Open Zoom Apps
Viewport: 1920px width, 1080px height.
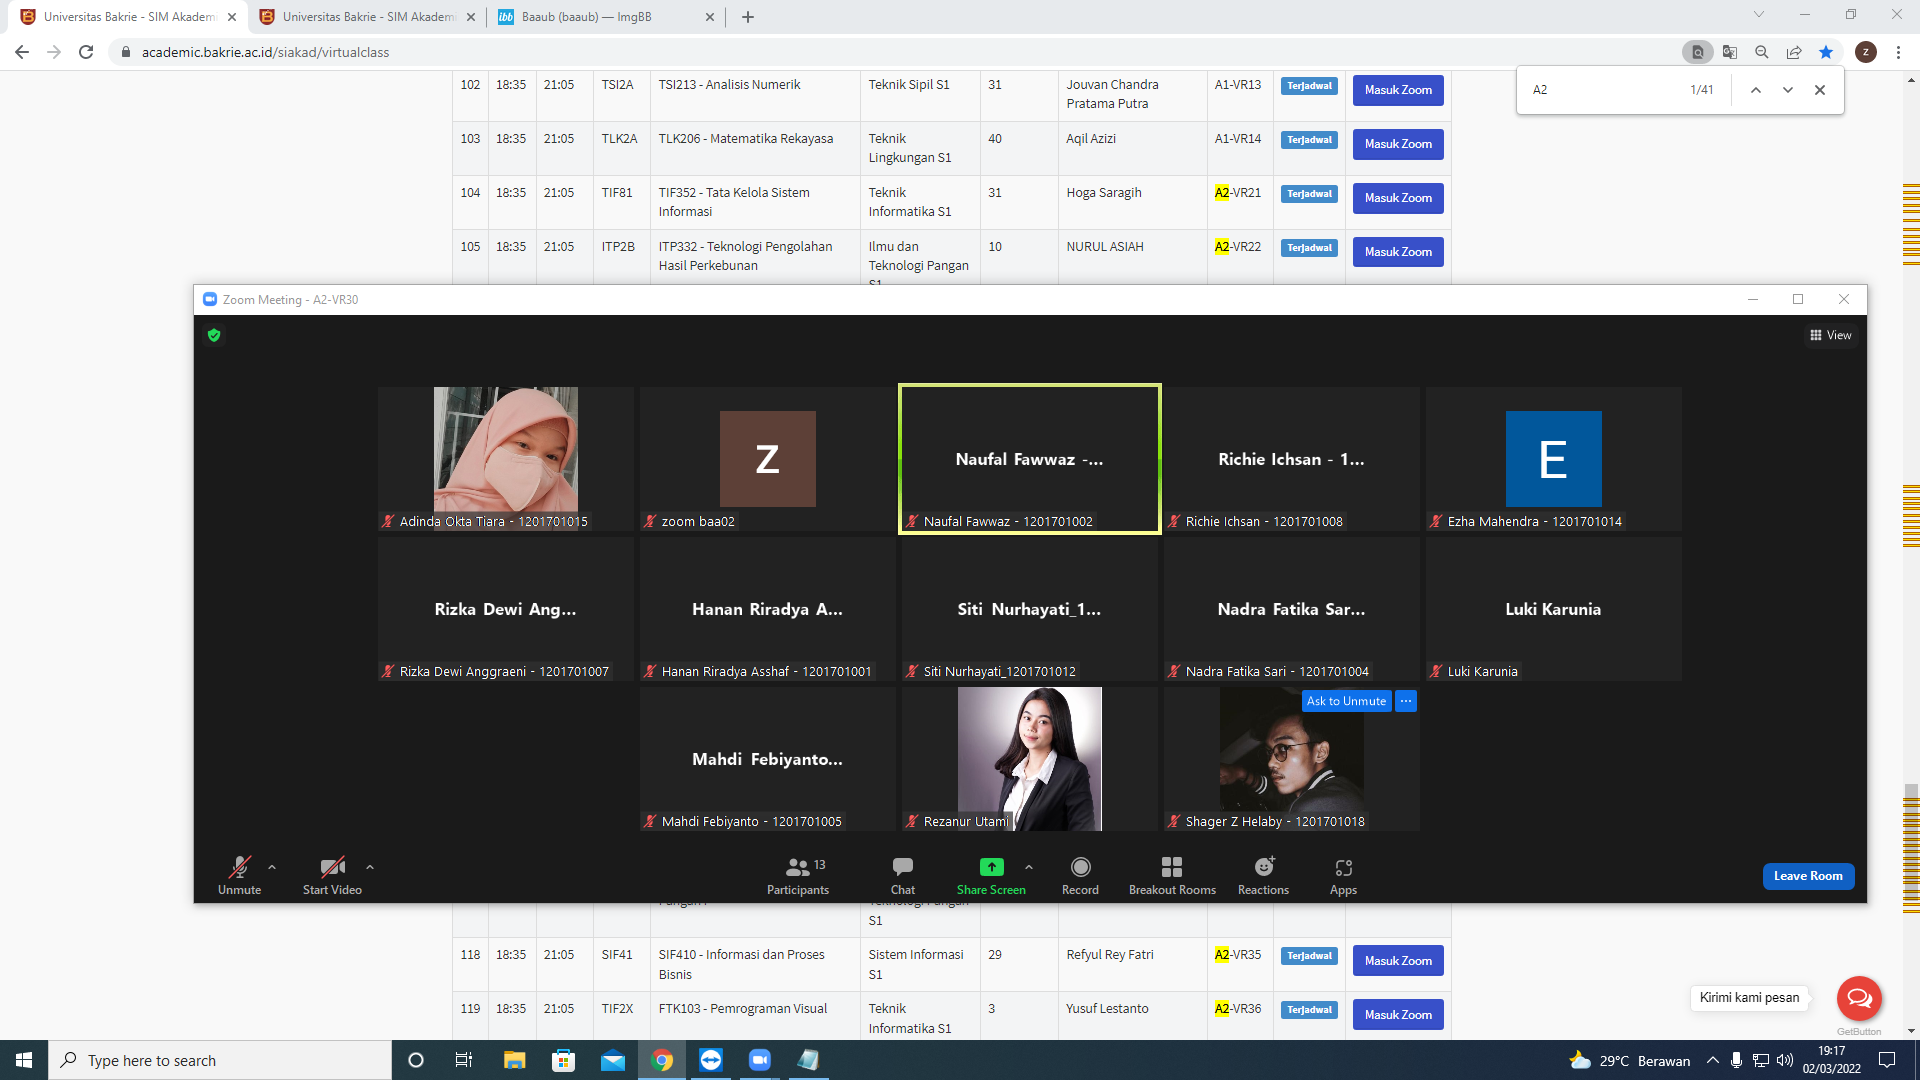pos(1343,875)
